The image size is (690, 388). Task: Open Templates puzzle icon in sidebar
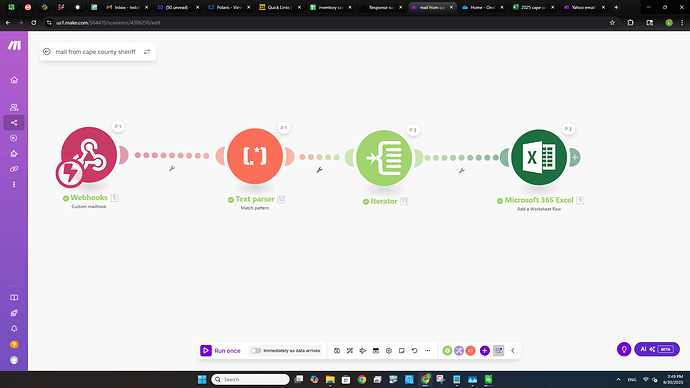[14, 154]
